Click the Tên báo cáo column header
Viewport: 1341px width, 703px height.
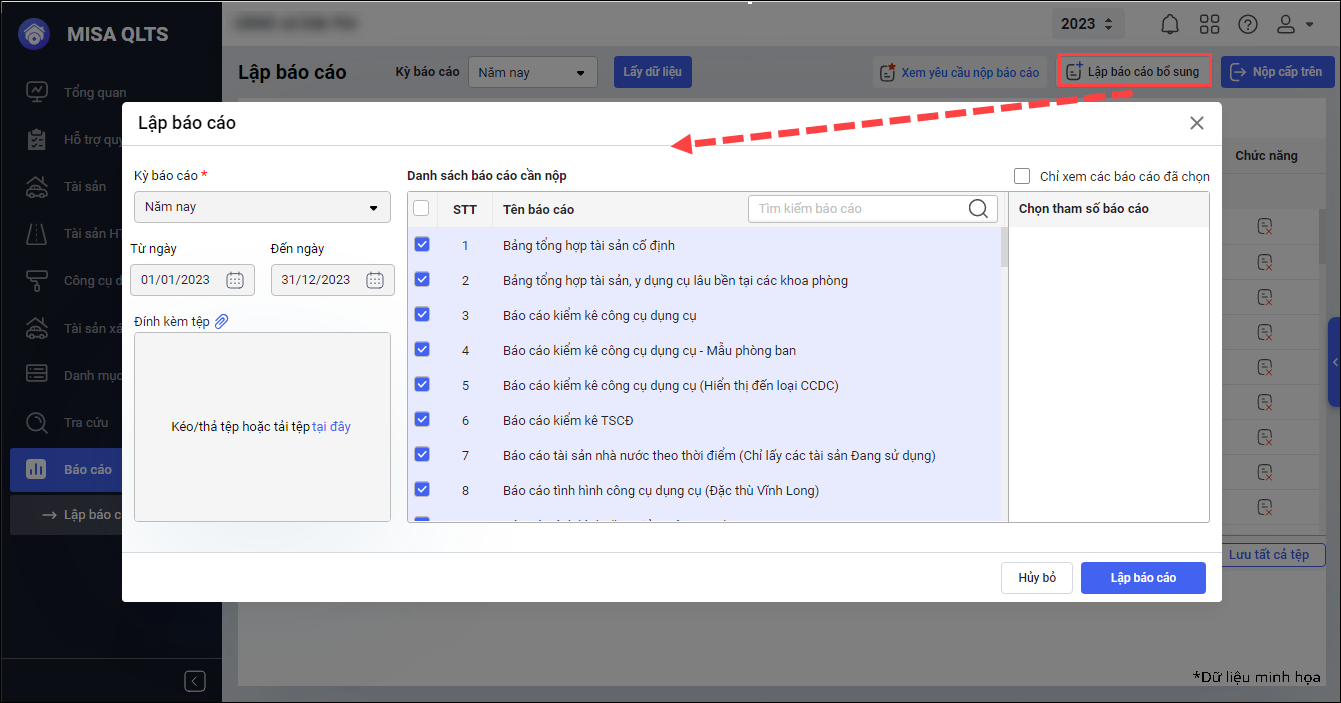[538, 209]
